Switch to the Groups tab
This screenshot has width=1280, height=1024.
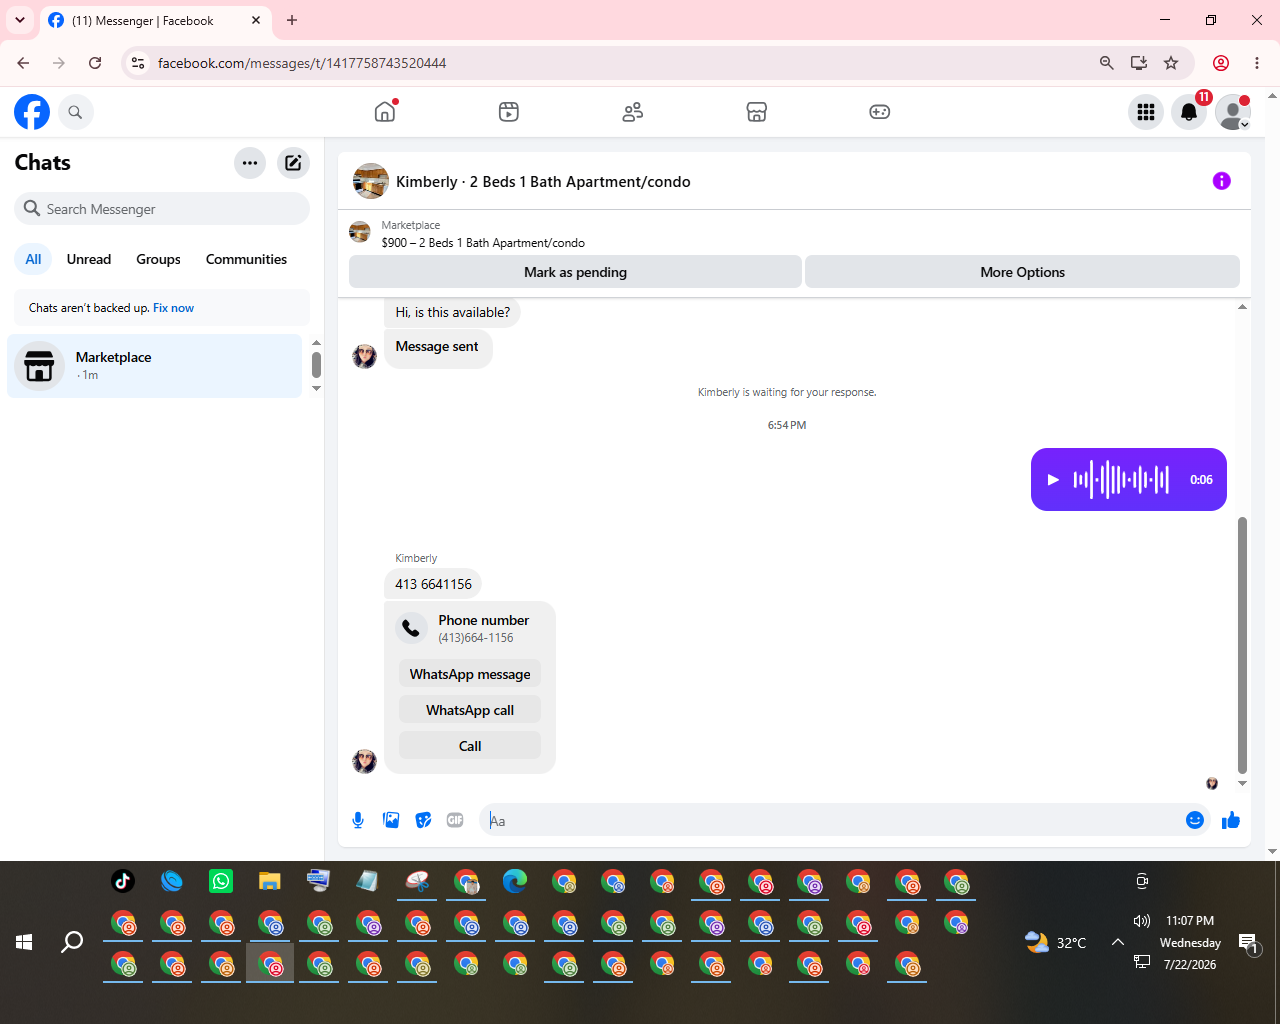coord(158,259)
